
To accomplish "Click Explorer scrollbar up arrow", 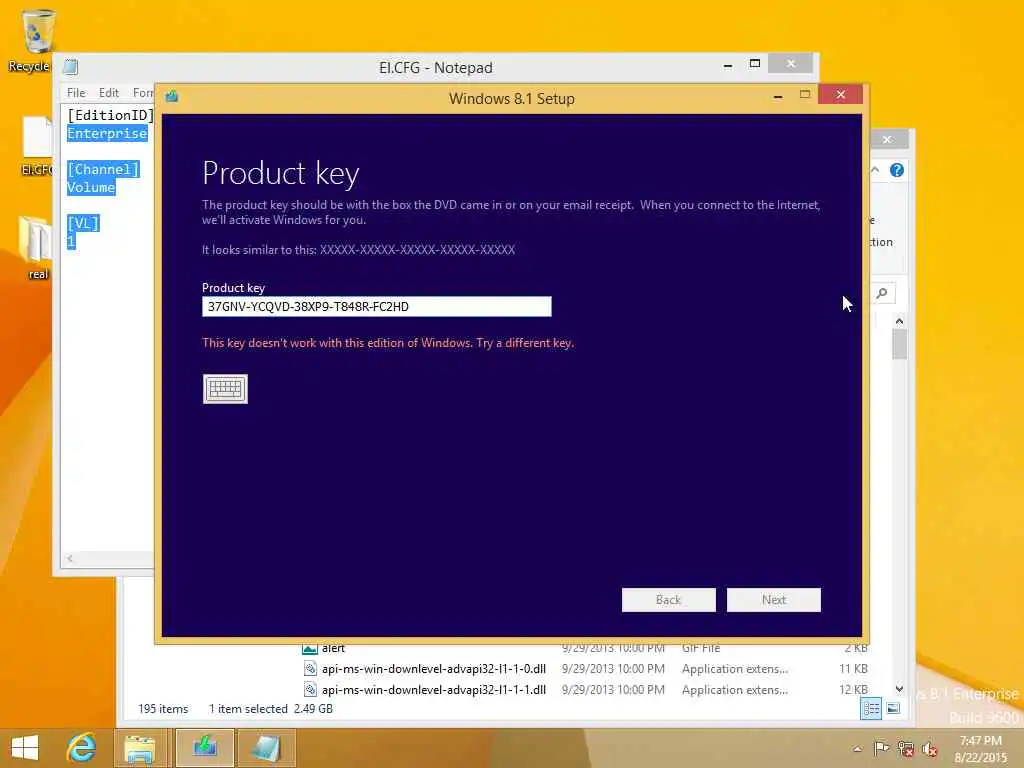I will pyautogui.click(x=899, y=321).
